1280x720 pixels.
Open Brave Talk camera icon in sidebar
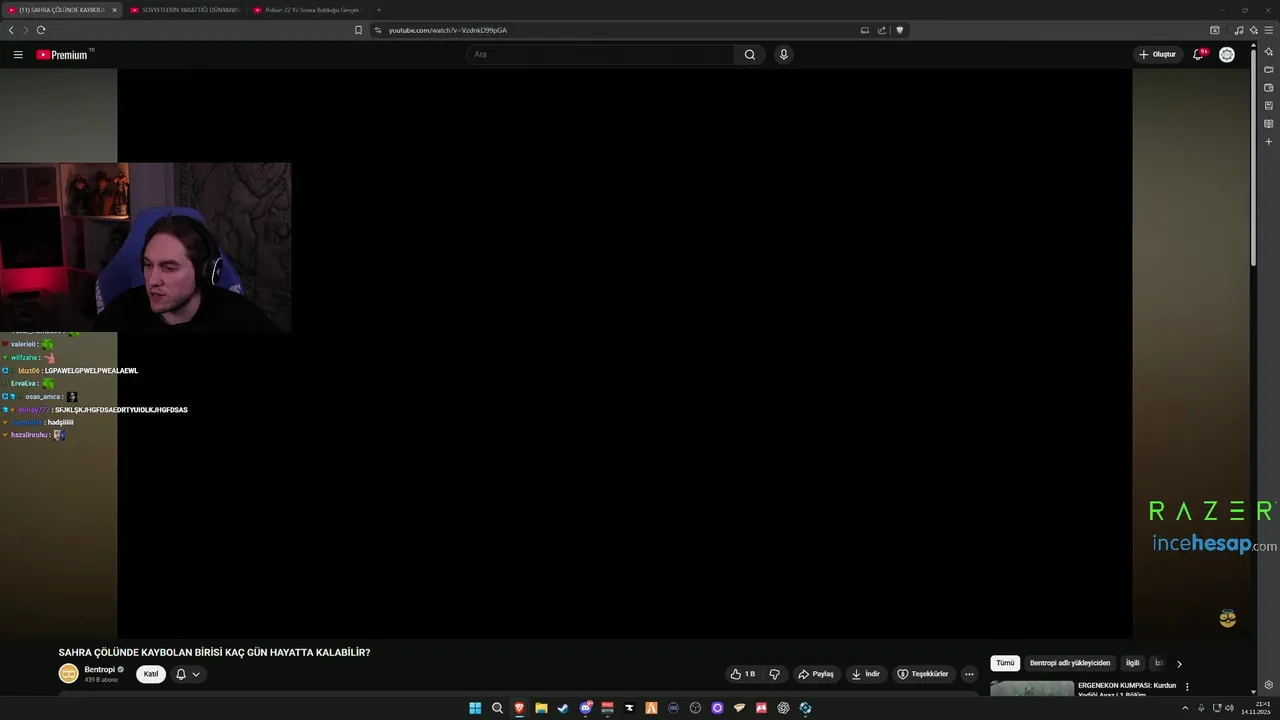(1269, 69)
